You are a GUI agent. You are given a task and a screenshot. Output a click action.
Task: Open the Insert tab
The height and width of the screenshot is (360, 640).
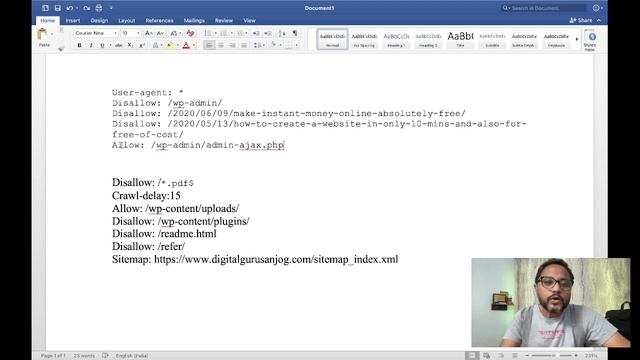[73, 20]
